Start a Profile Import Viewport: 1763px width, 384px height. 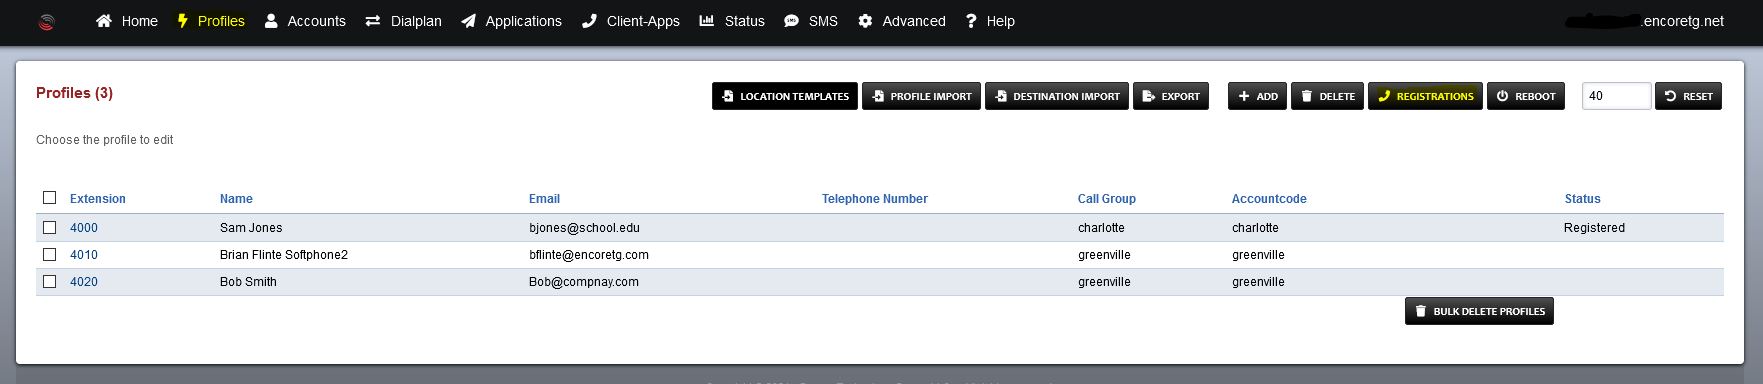pos(921,96)
